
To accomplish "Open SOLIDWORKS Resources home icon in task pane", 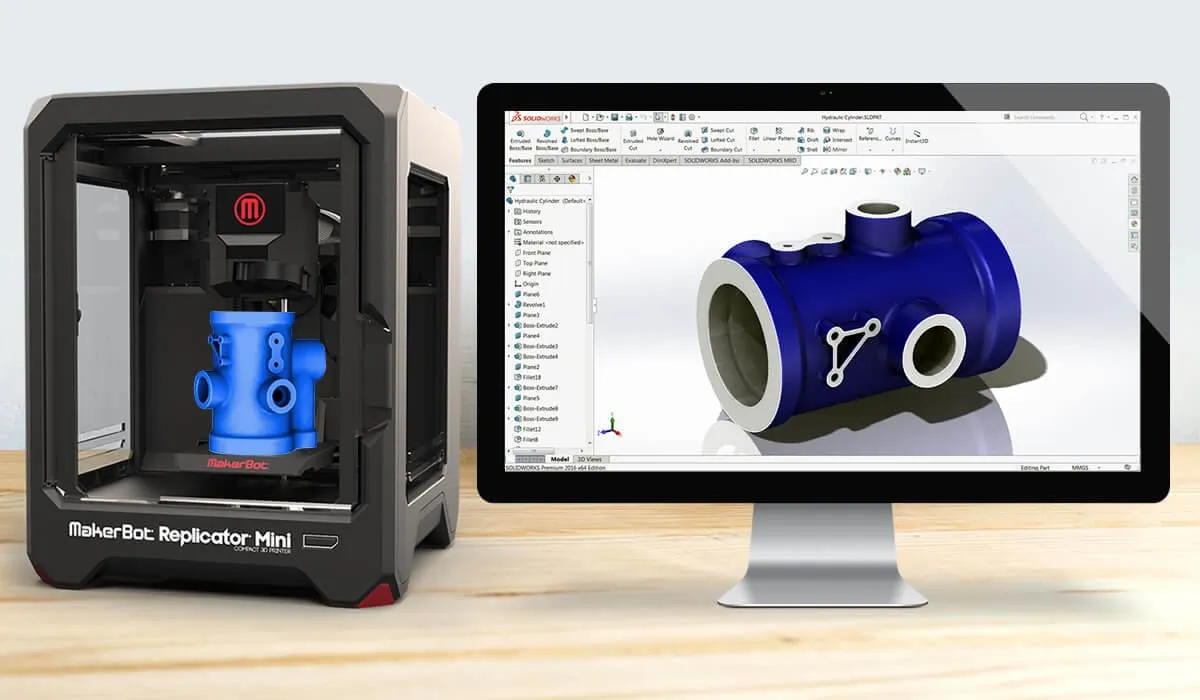I will [x=1134, y=179].
